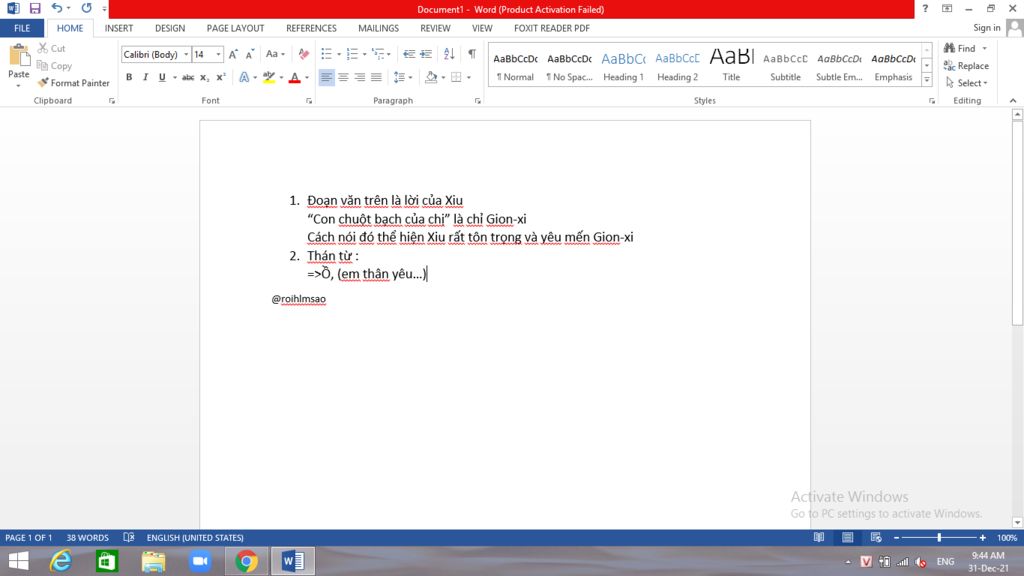Open the Font dialog launcher

pyautogui.click(x=309, y=101)
